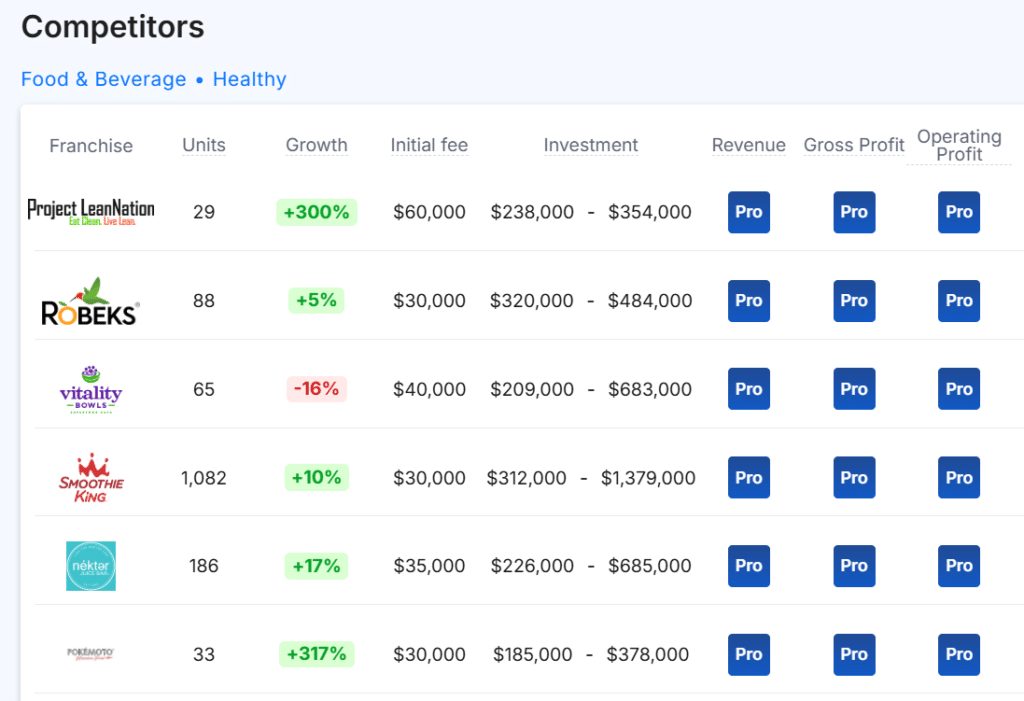The width and height of the screenshot is (1024, 701).
Task: Click the Food & Beverage category link
Action: click(x=104, y=79)
